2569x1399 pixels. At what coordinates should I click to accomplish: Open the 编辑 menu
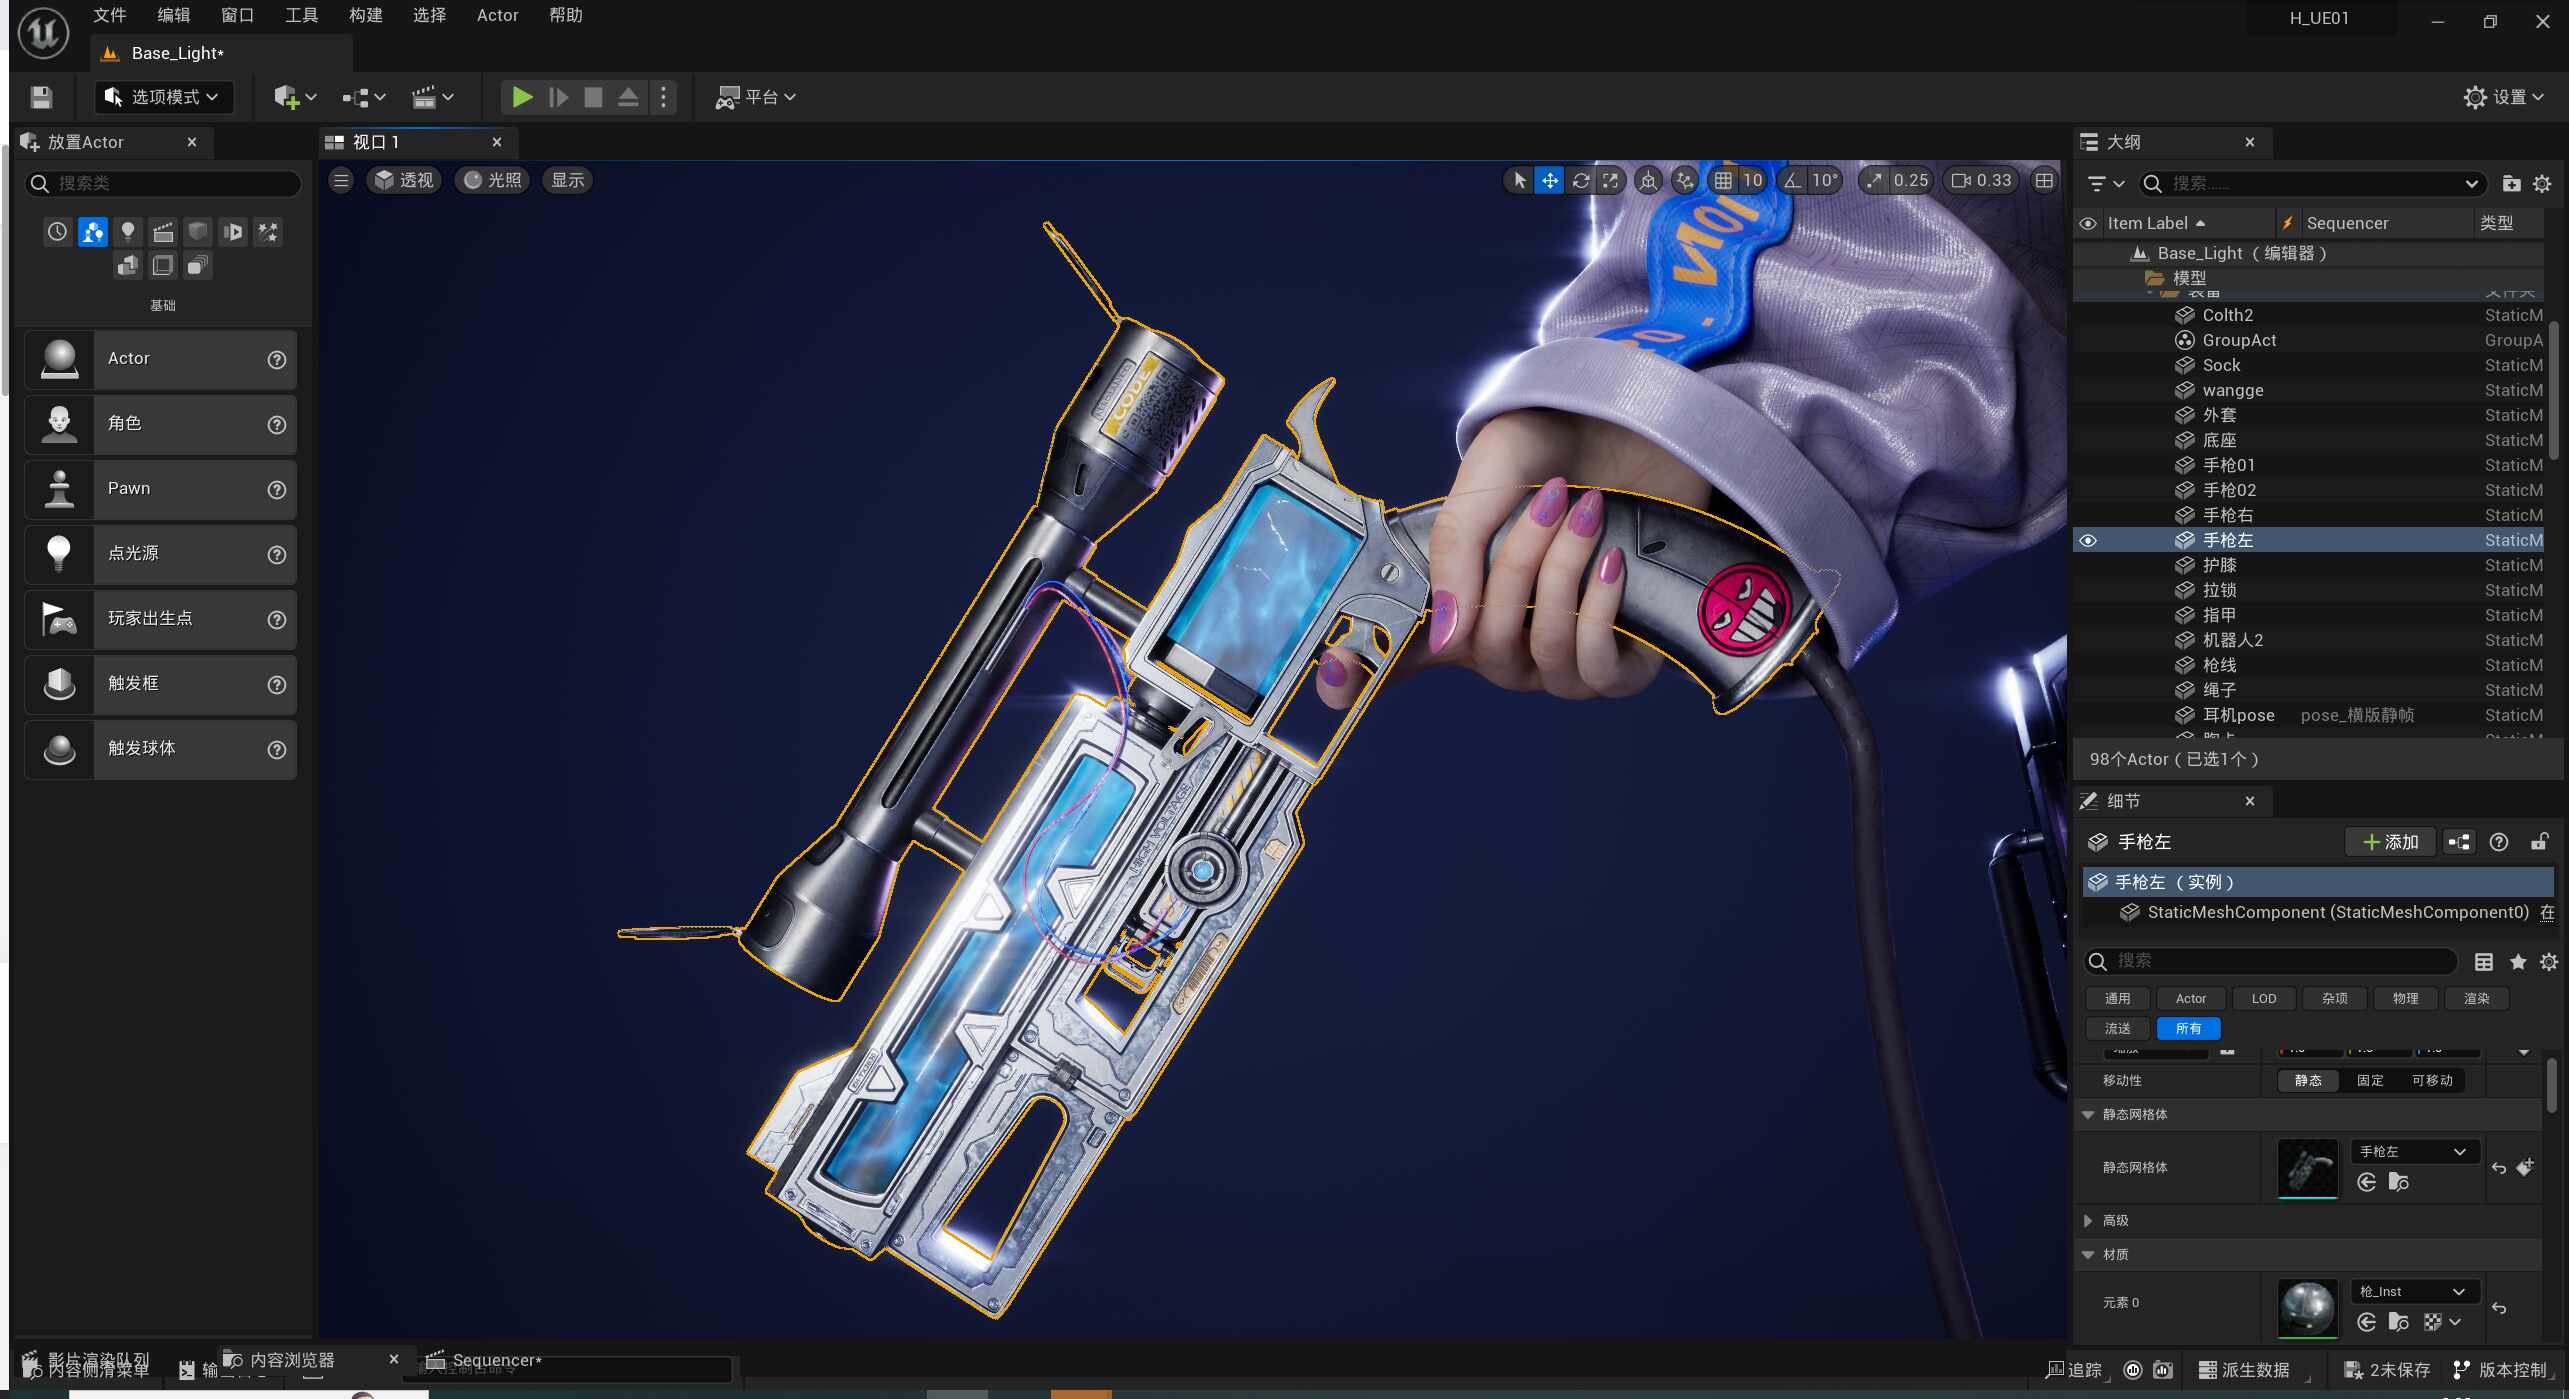point(174,15)
